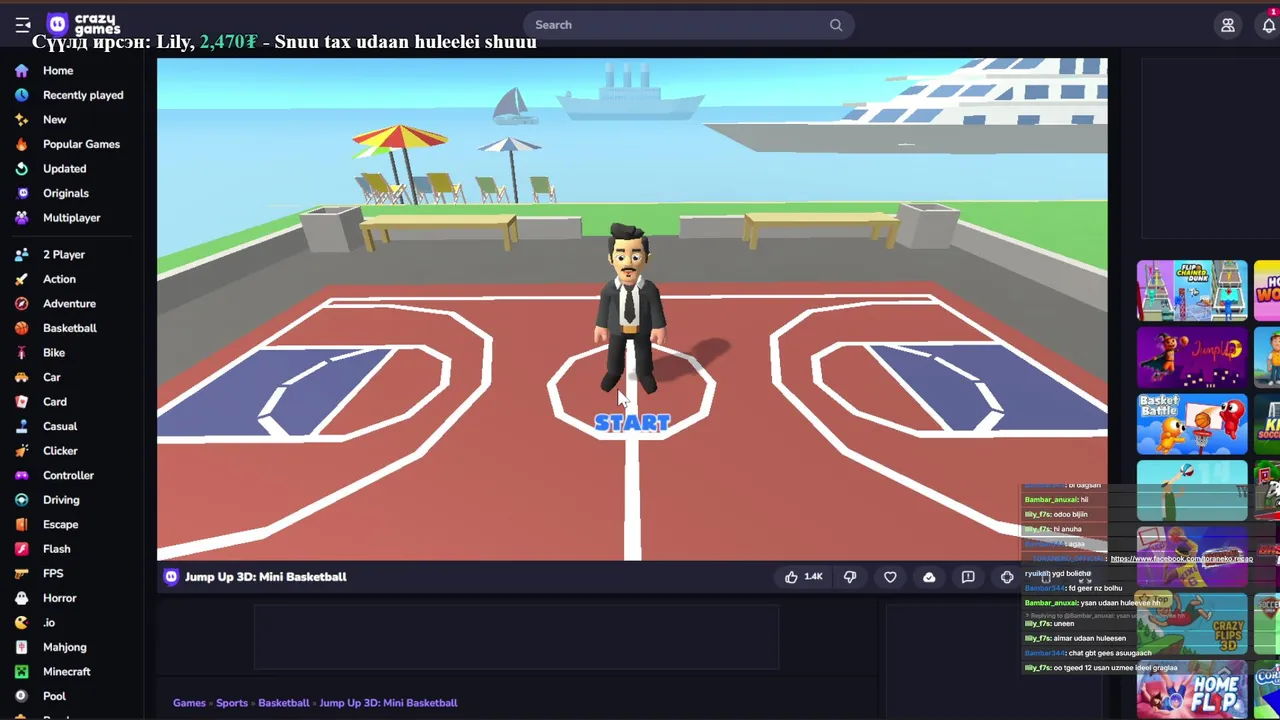Click the Flash category icon
Viewport: 1280px width, 720px height.
[22, 549]
